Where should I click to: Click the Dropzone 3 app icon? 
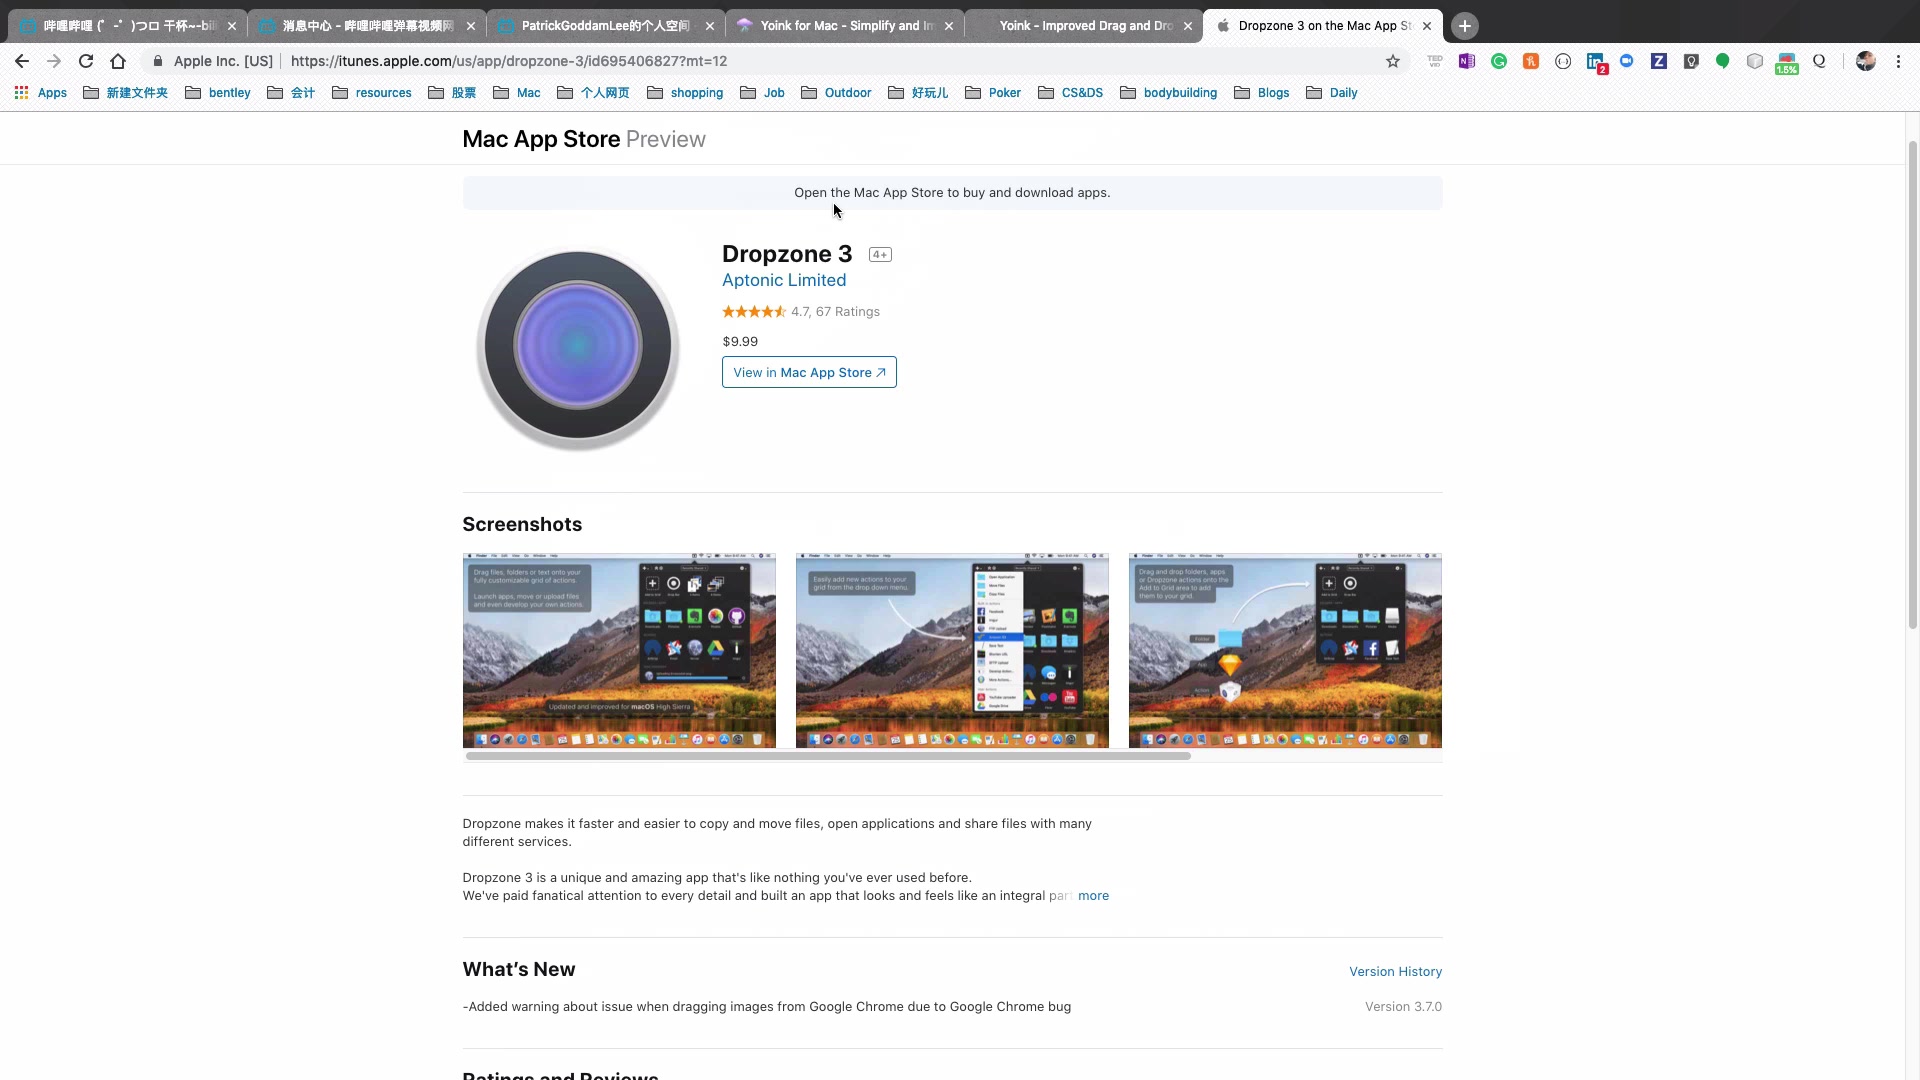click(x=578, y=348)
